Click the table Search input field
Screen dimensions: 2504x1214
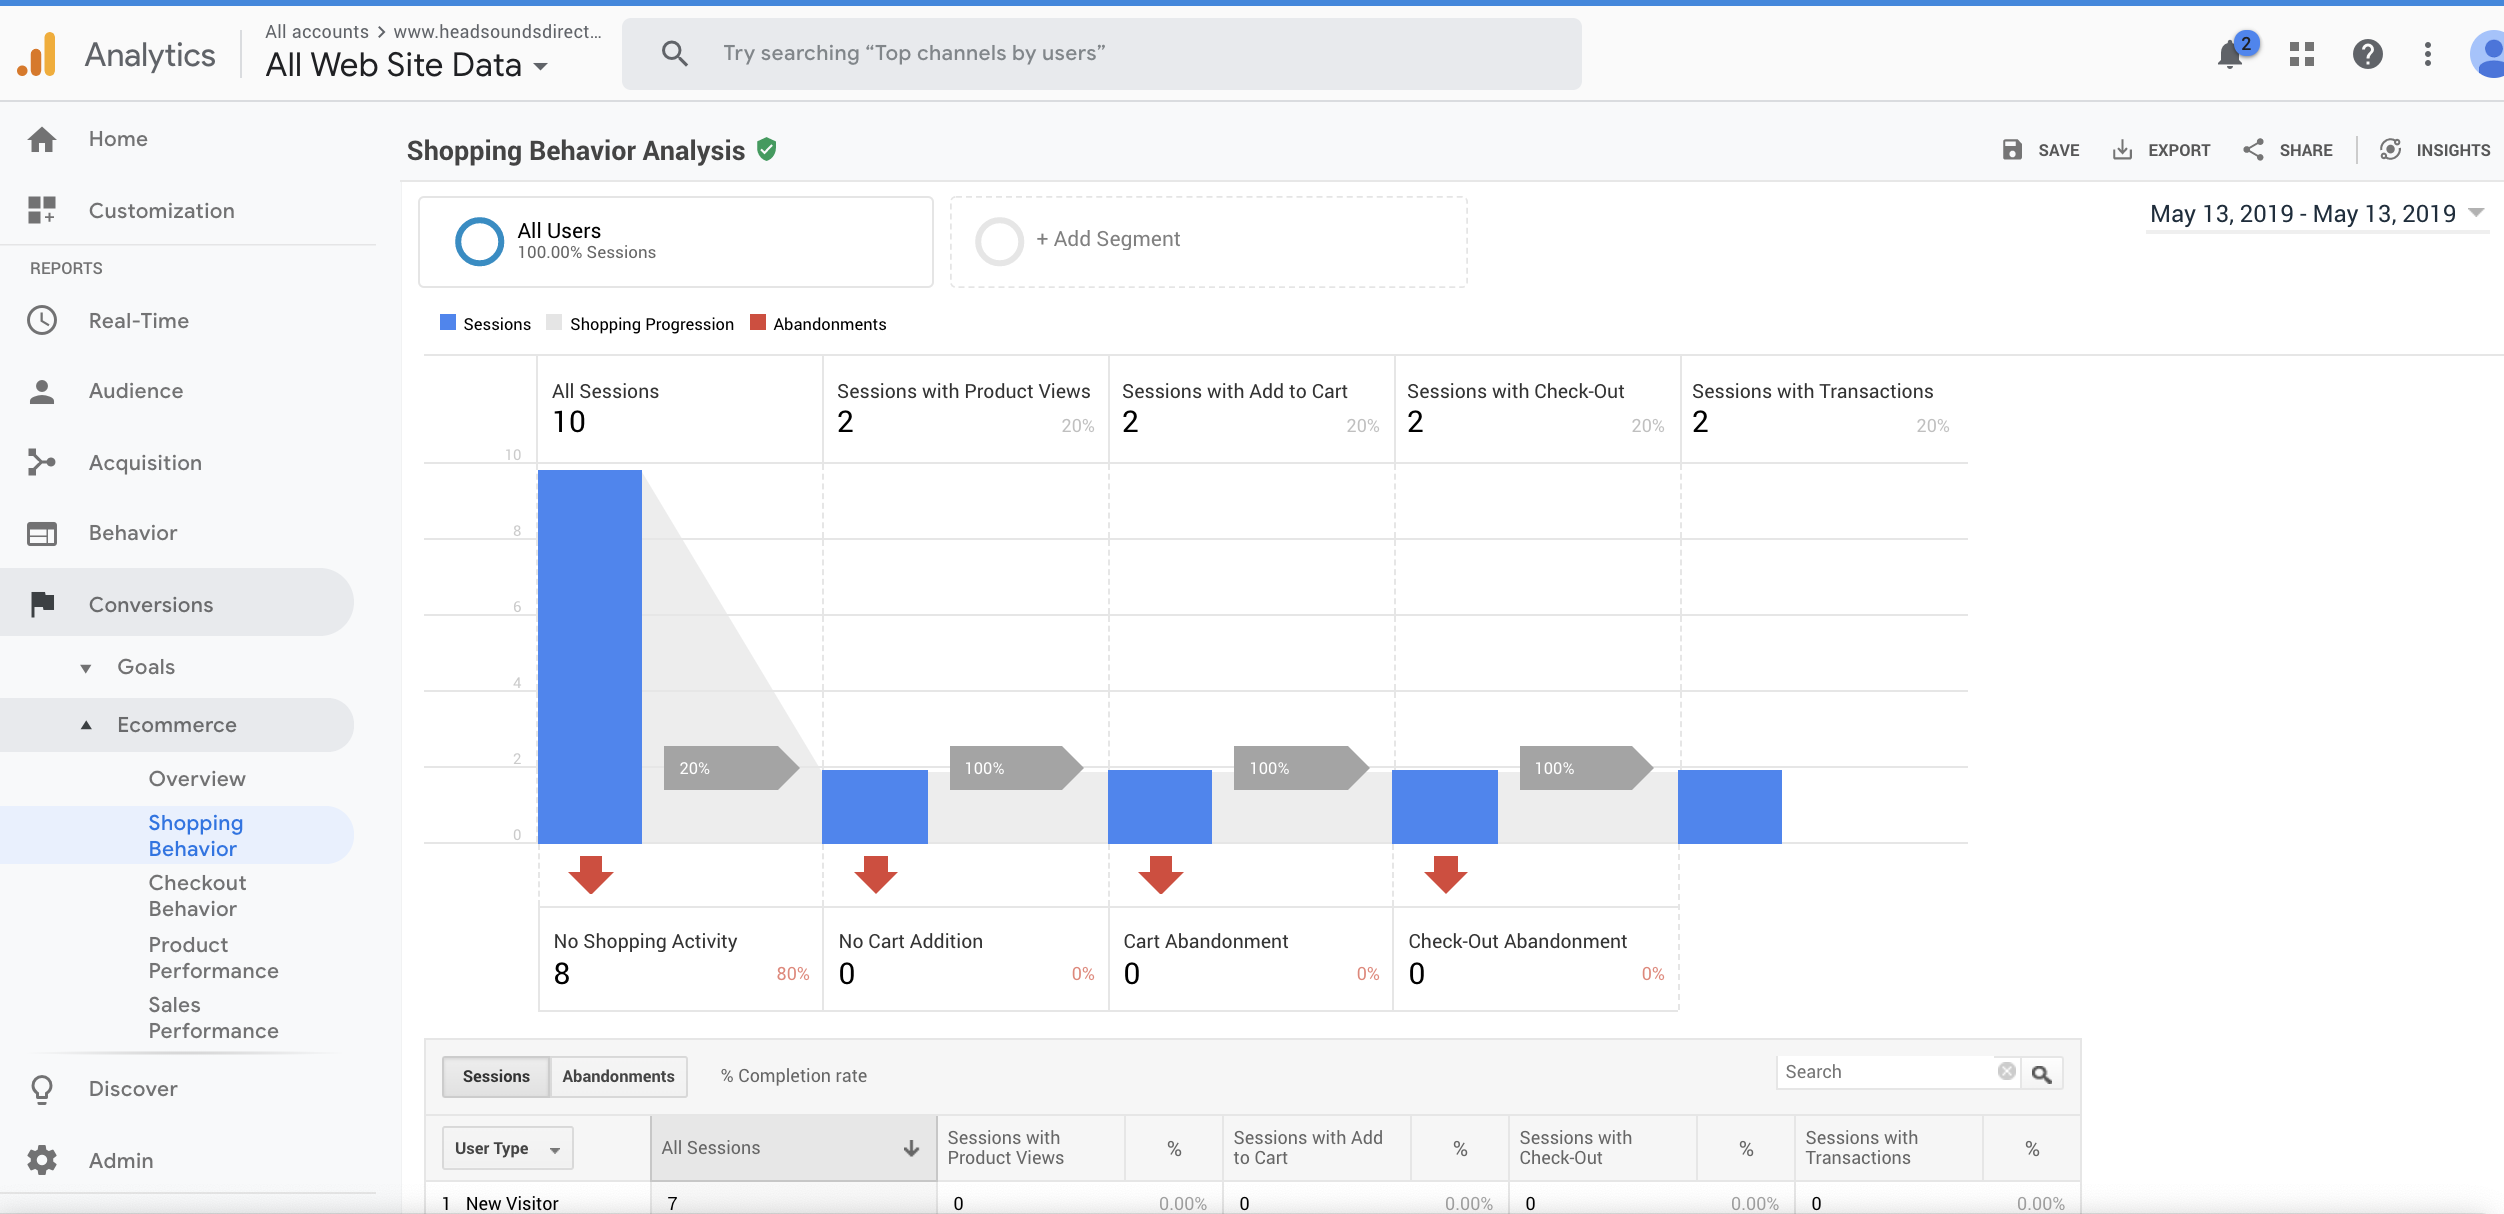[1886, 1072]
